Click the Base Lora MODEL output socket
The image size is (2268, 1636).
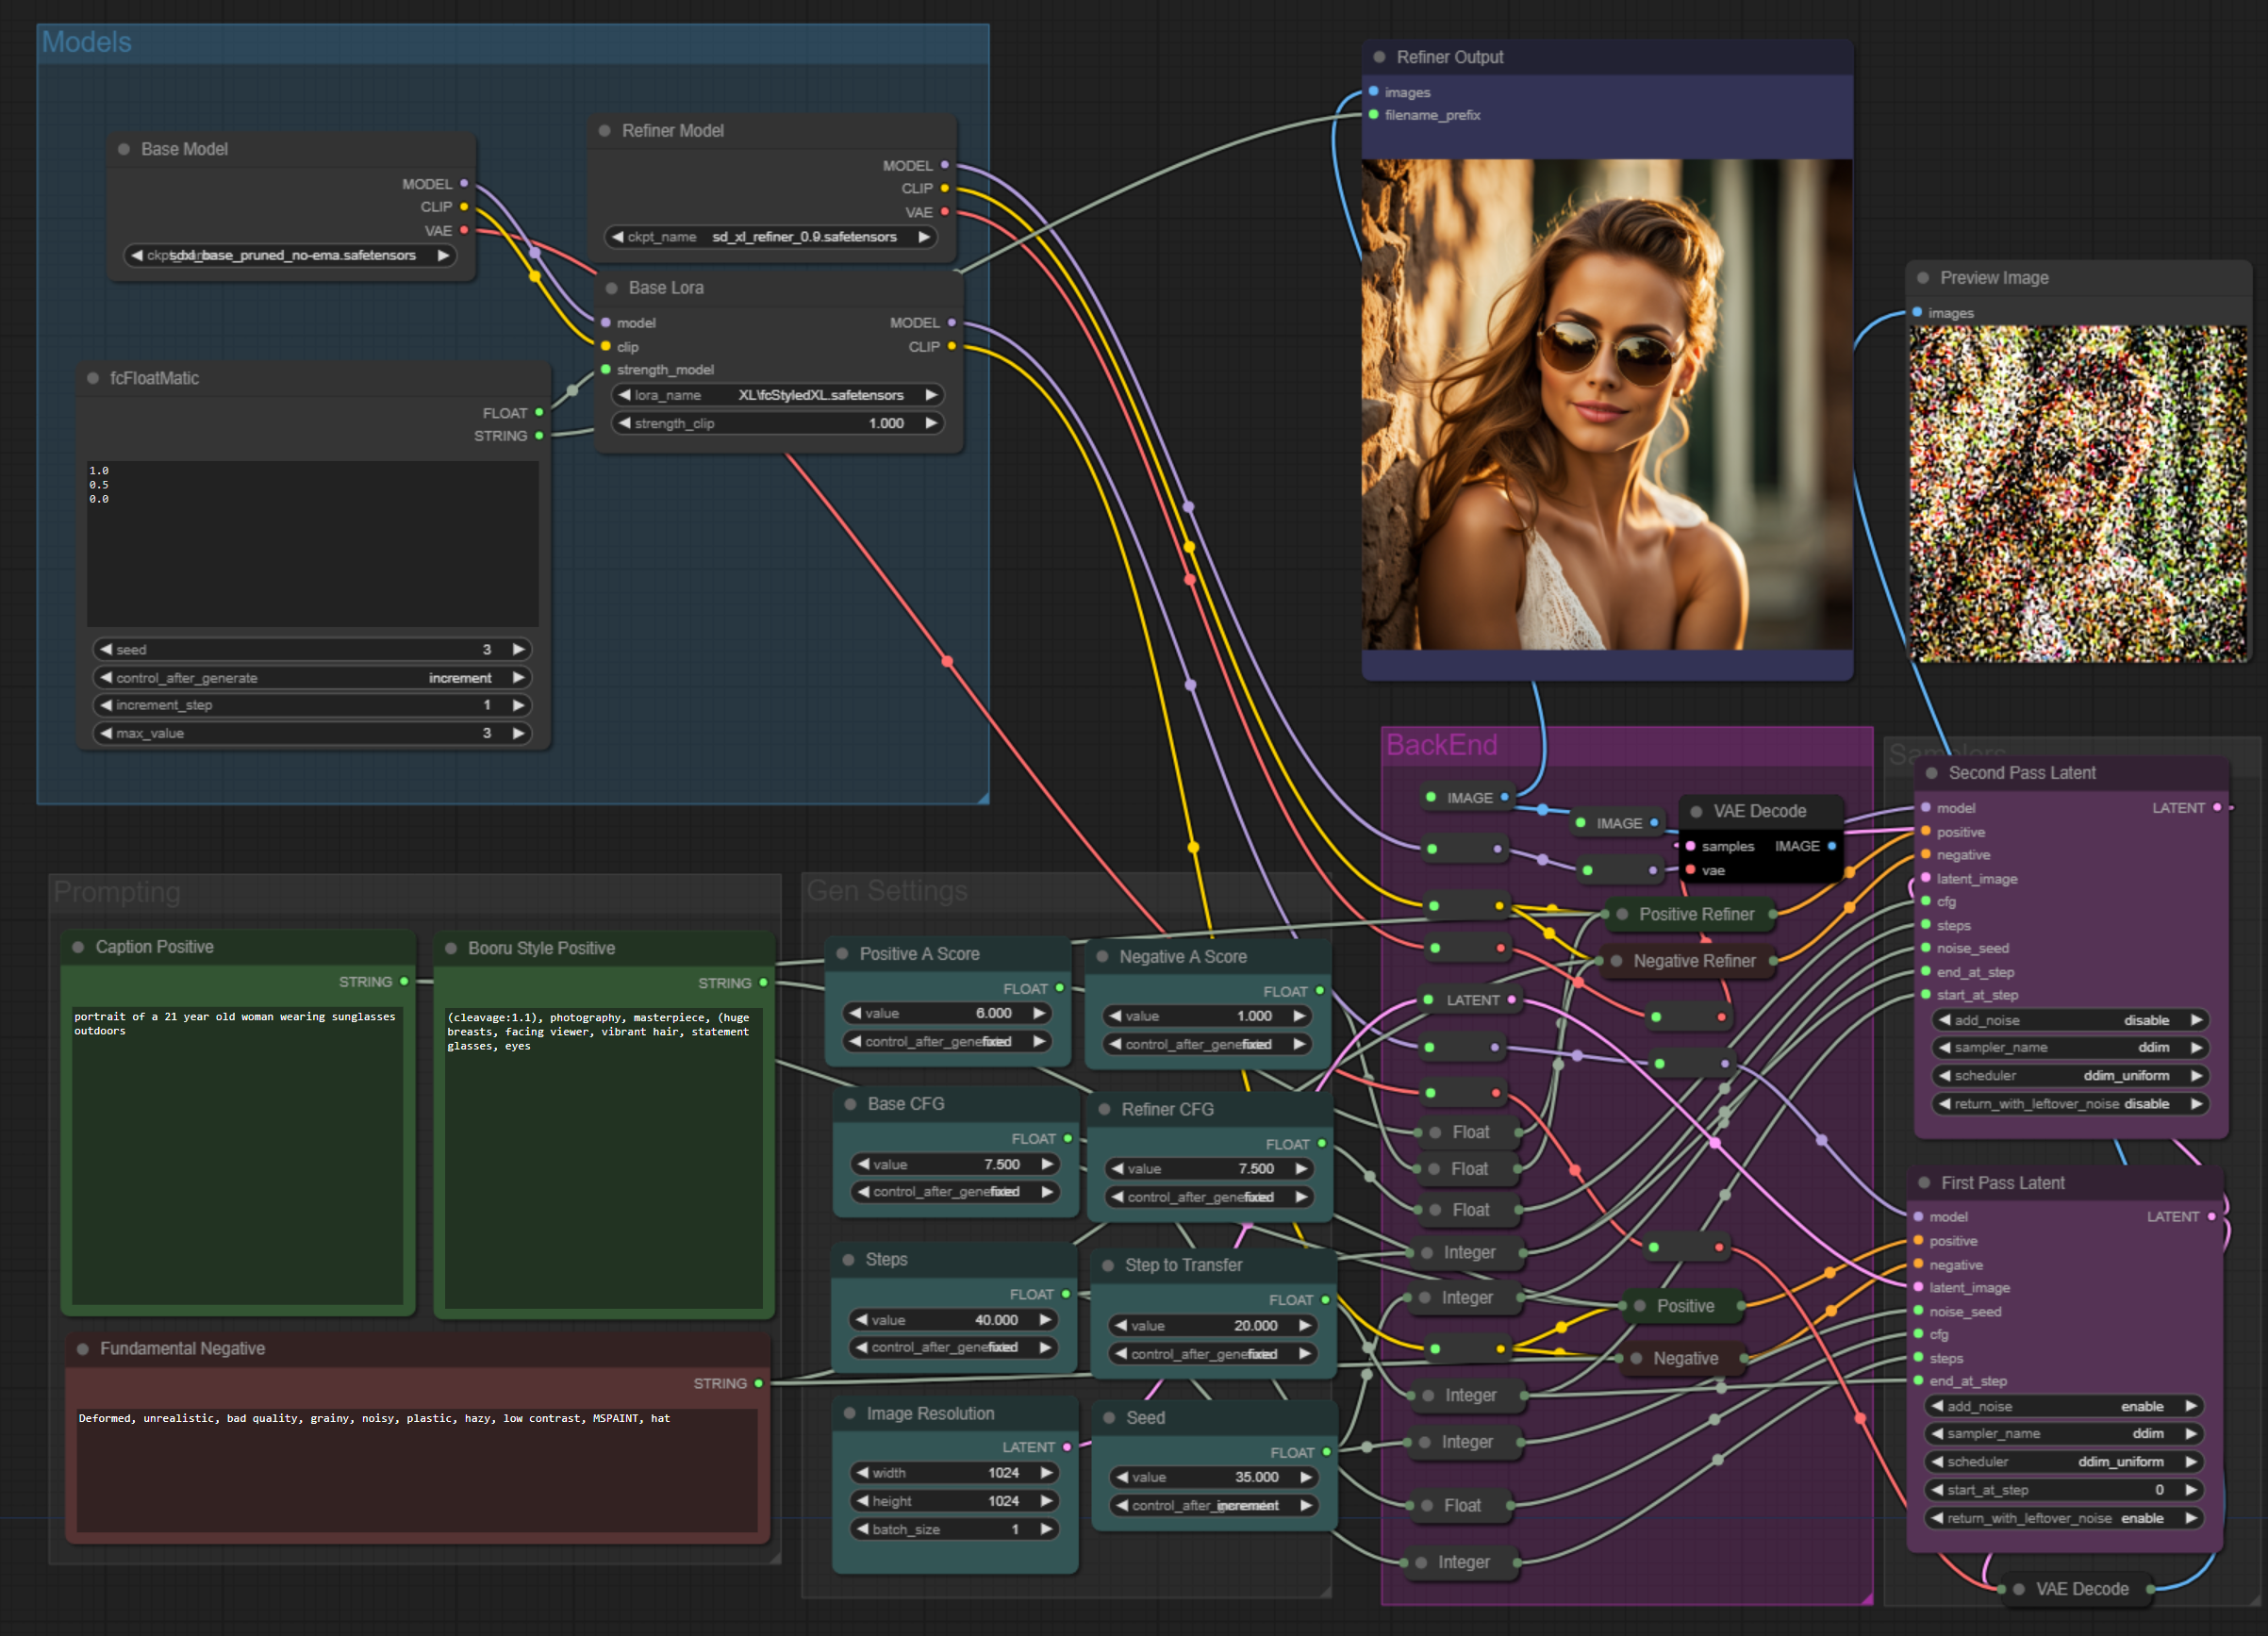point(951,323)
